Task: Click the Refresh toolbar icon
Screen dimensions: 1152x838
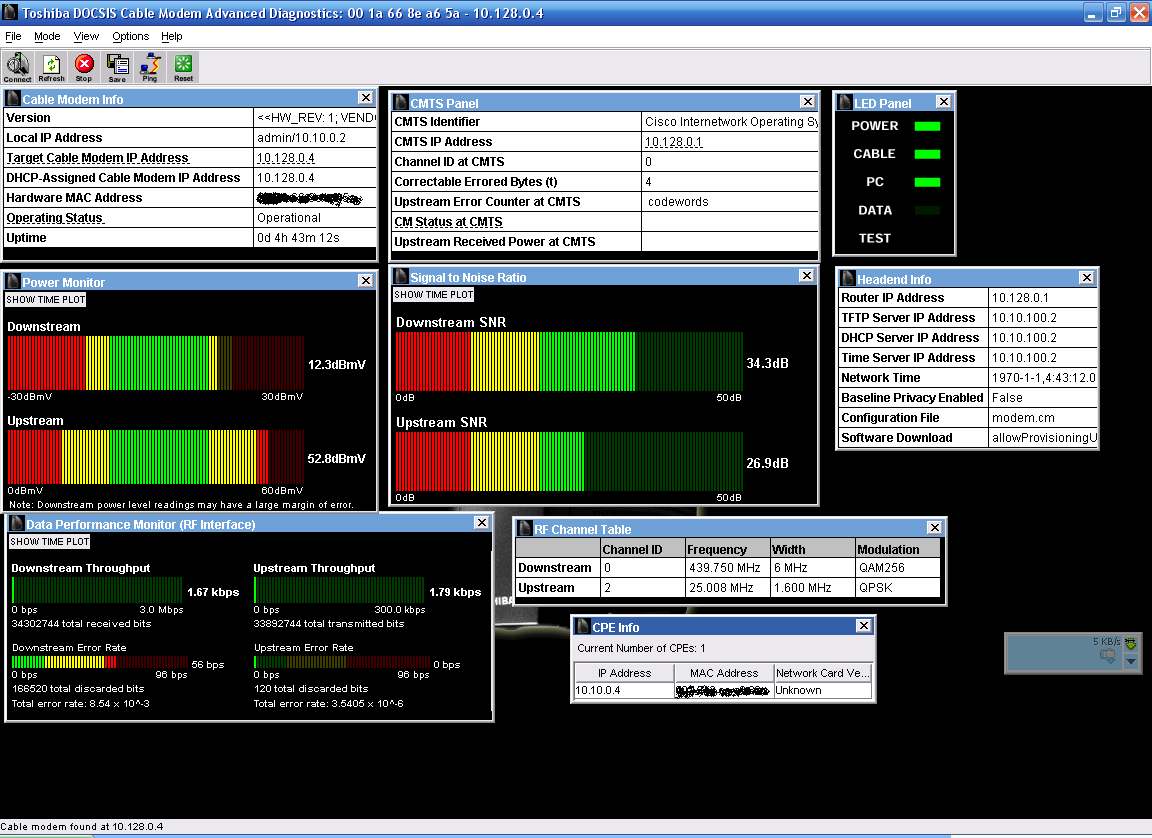Action: 51,67
